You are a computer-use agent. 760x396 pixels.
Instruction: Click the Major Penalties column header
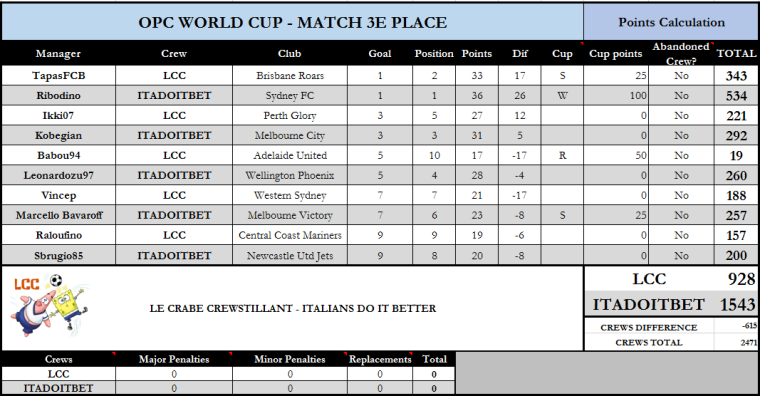click(174, 359)
